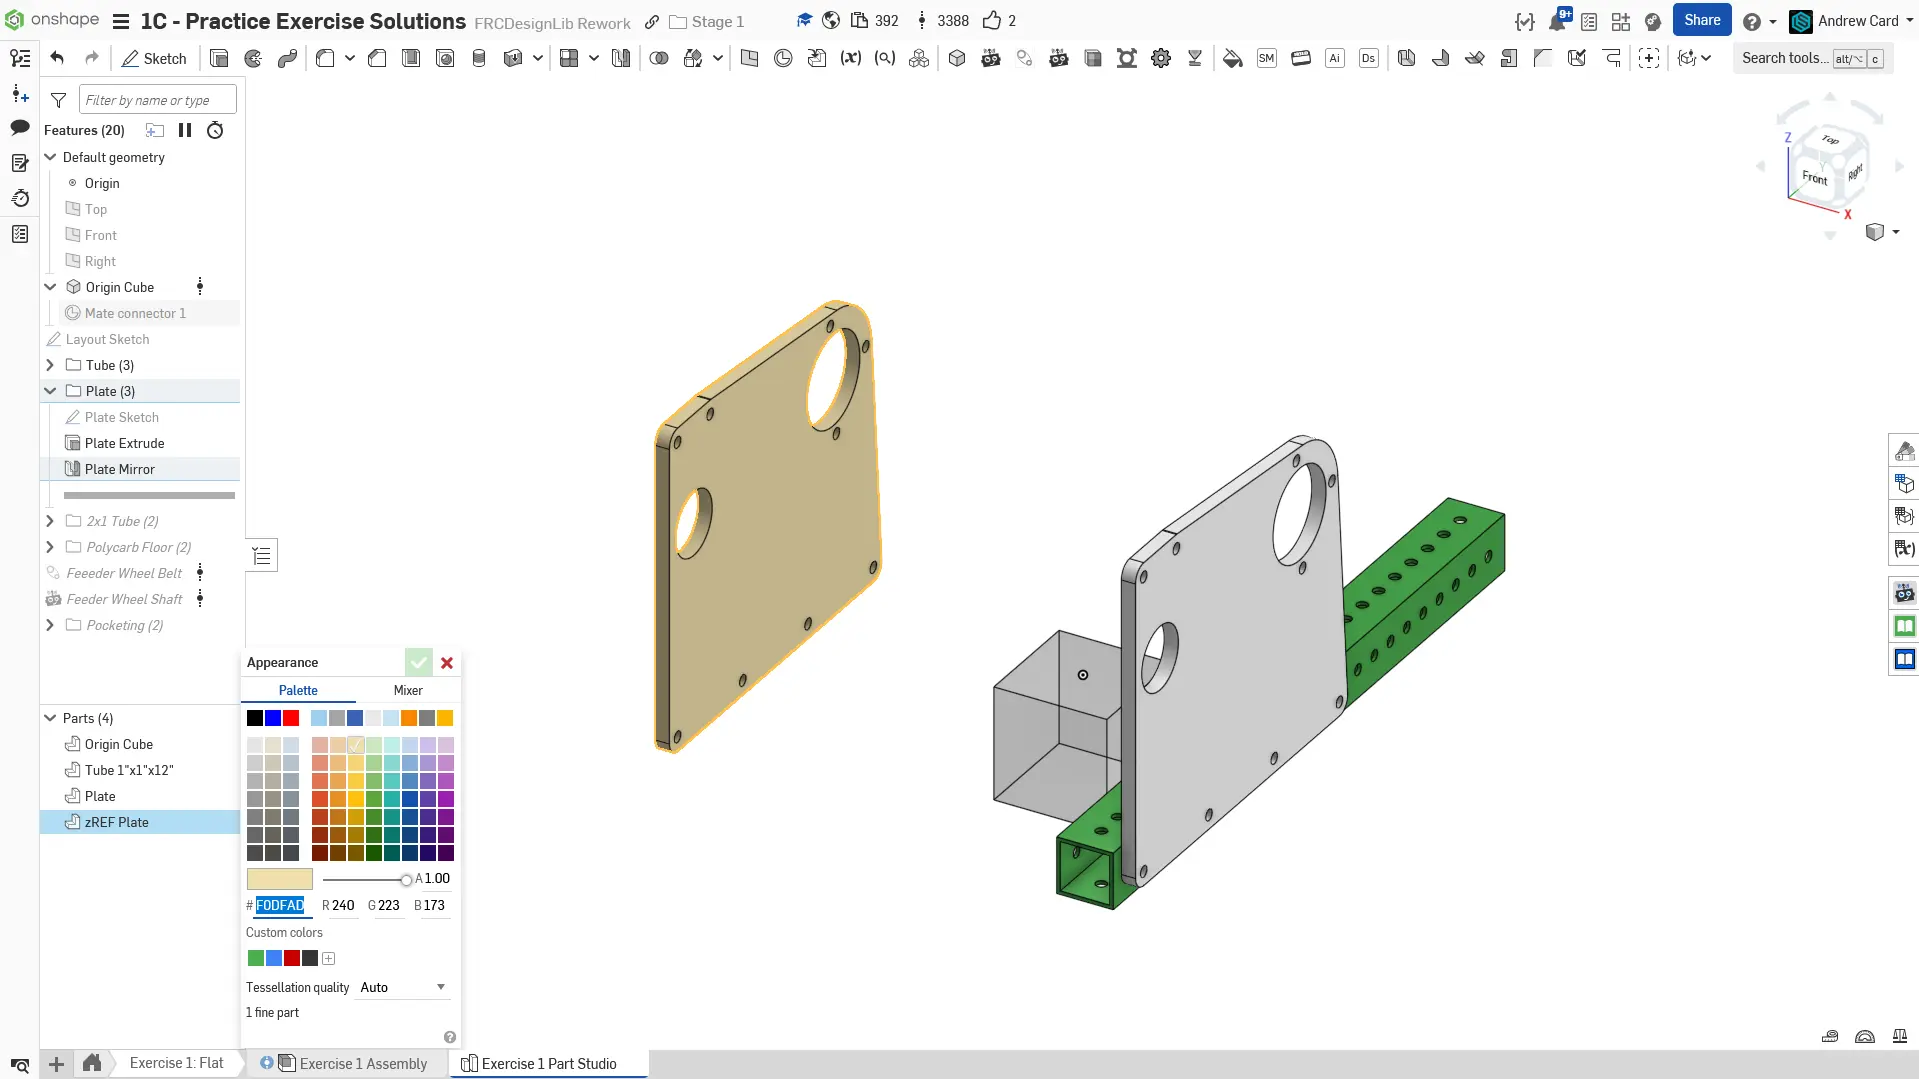
Task: Expand the Tube (3) folder
Action: (x=50, y=365)
